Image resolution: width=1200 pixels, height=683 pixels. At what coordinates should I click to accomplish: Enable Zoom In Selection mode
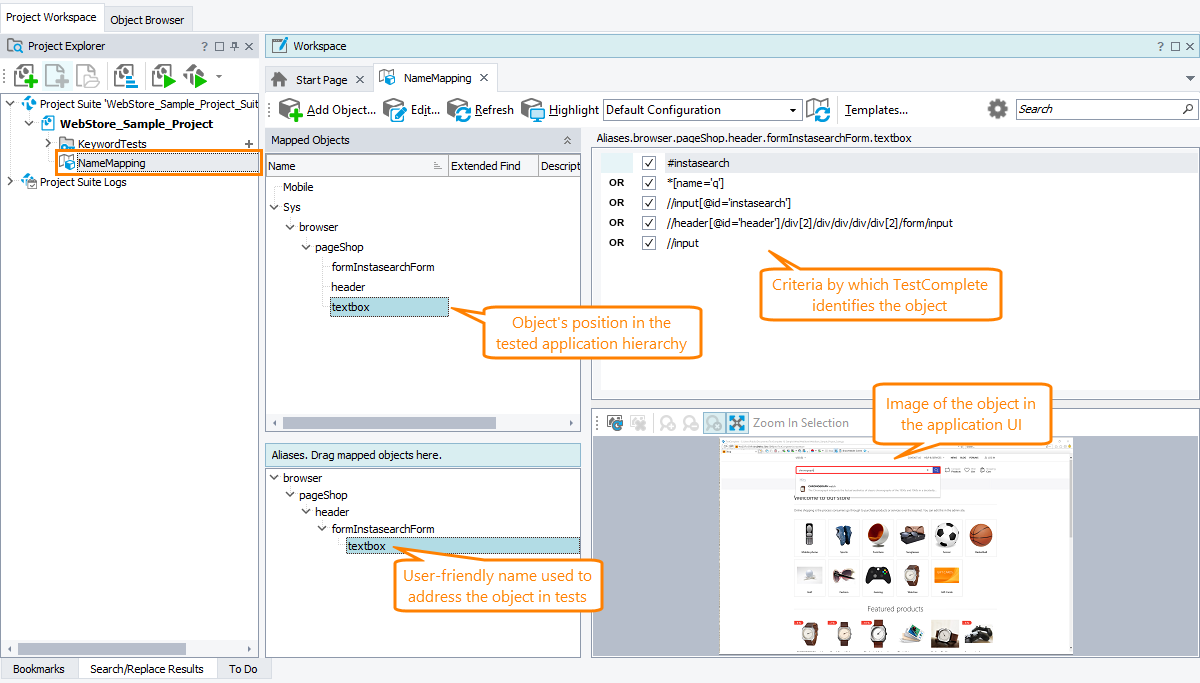tap(737, 422)
